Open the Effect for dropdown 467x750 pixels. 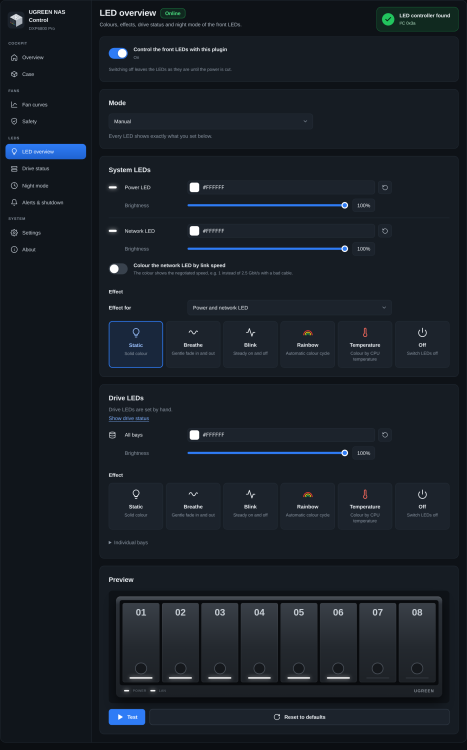pos(289,308)
